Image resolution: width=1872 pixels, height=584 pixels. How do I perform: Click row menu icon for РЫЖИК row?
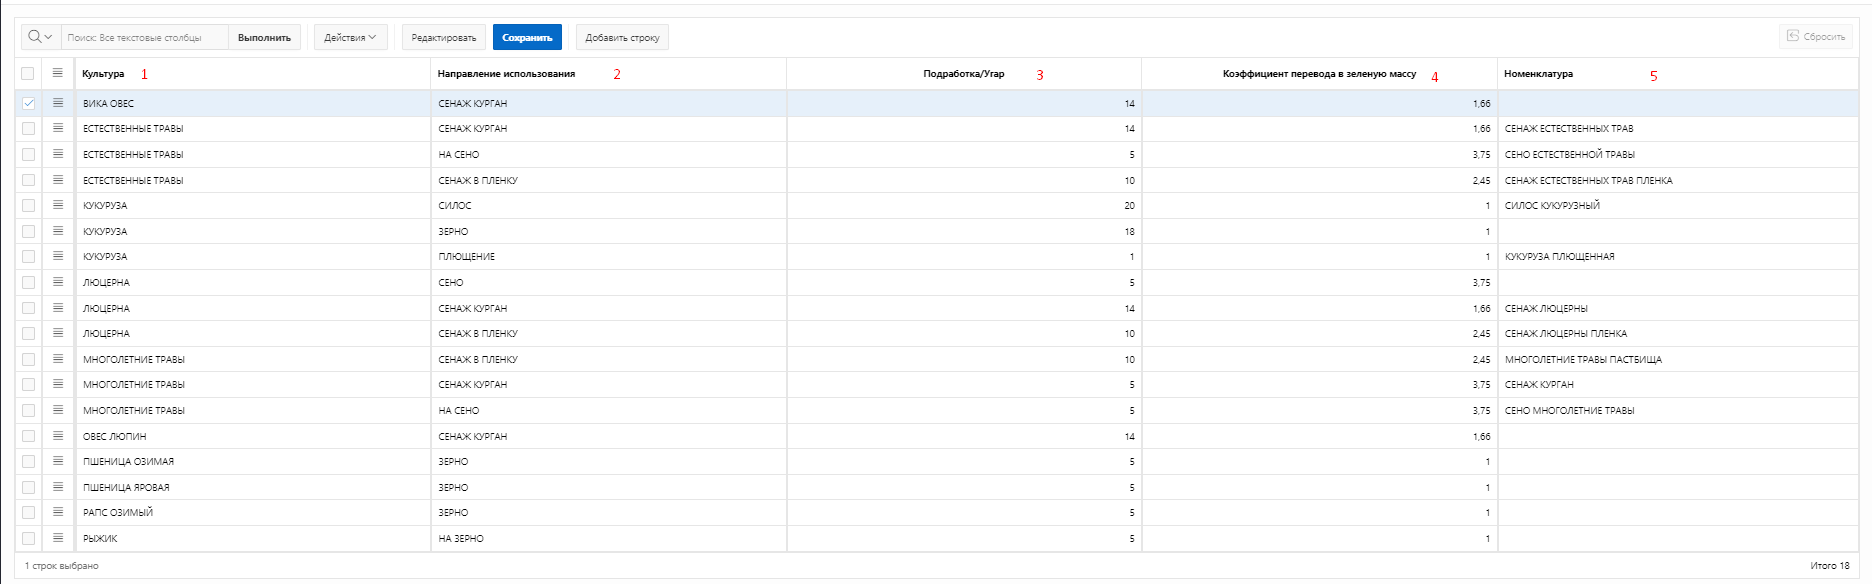tap(58, 538)
